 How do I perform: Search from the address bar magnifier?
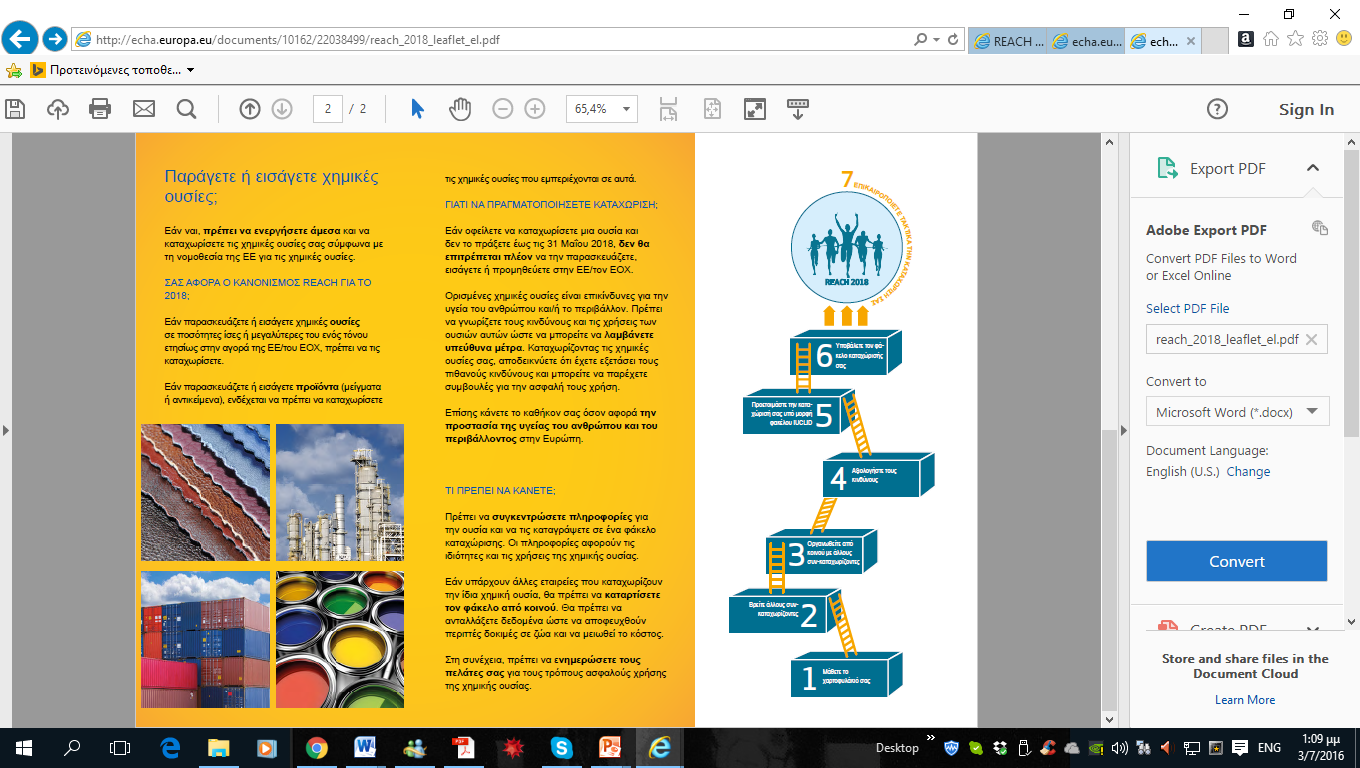tap(920, 40)
